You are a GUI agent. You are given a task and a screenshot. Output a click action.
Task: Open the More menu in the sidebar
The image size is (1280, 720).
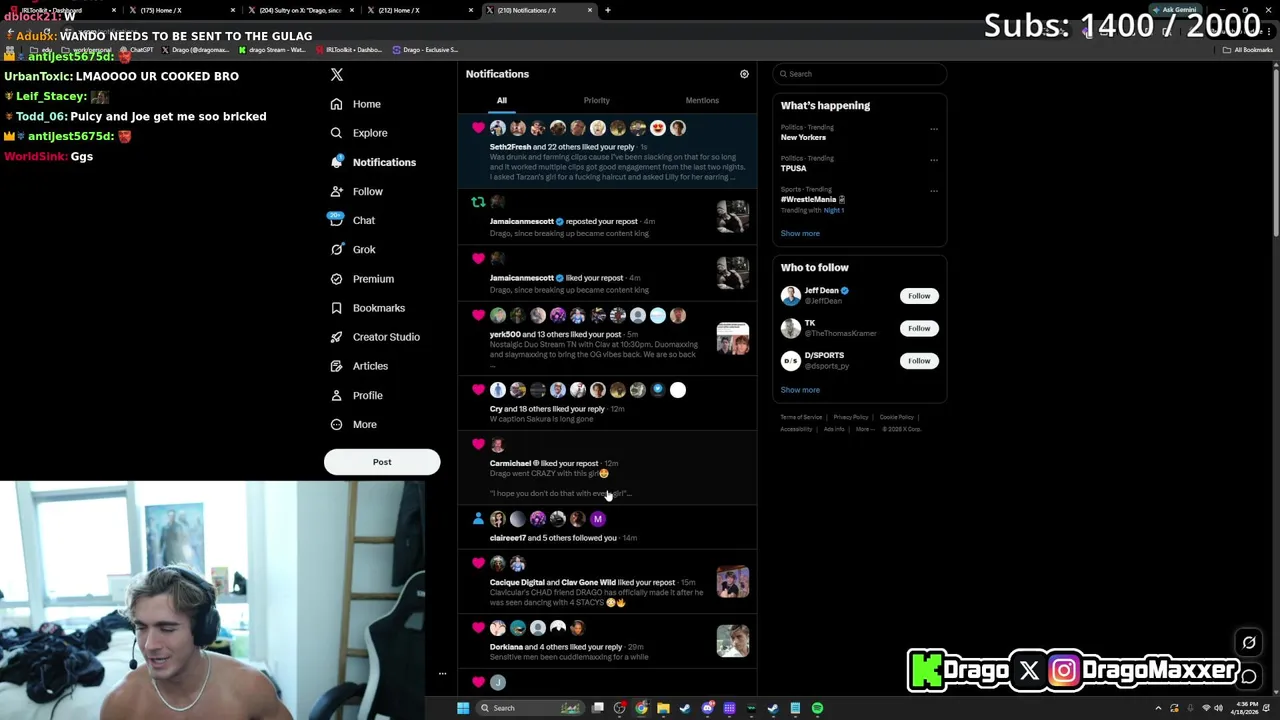pyautogui.click(x=353, y=424)
